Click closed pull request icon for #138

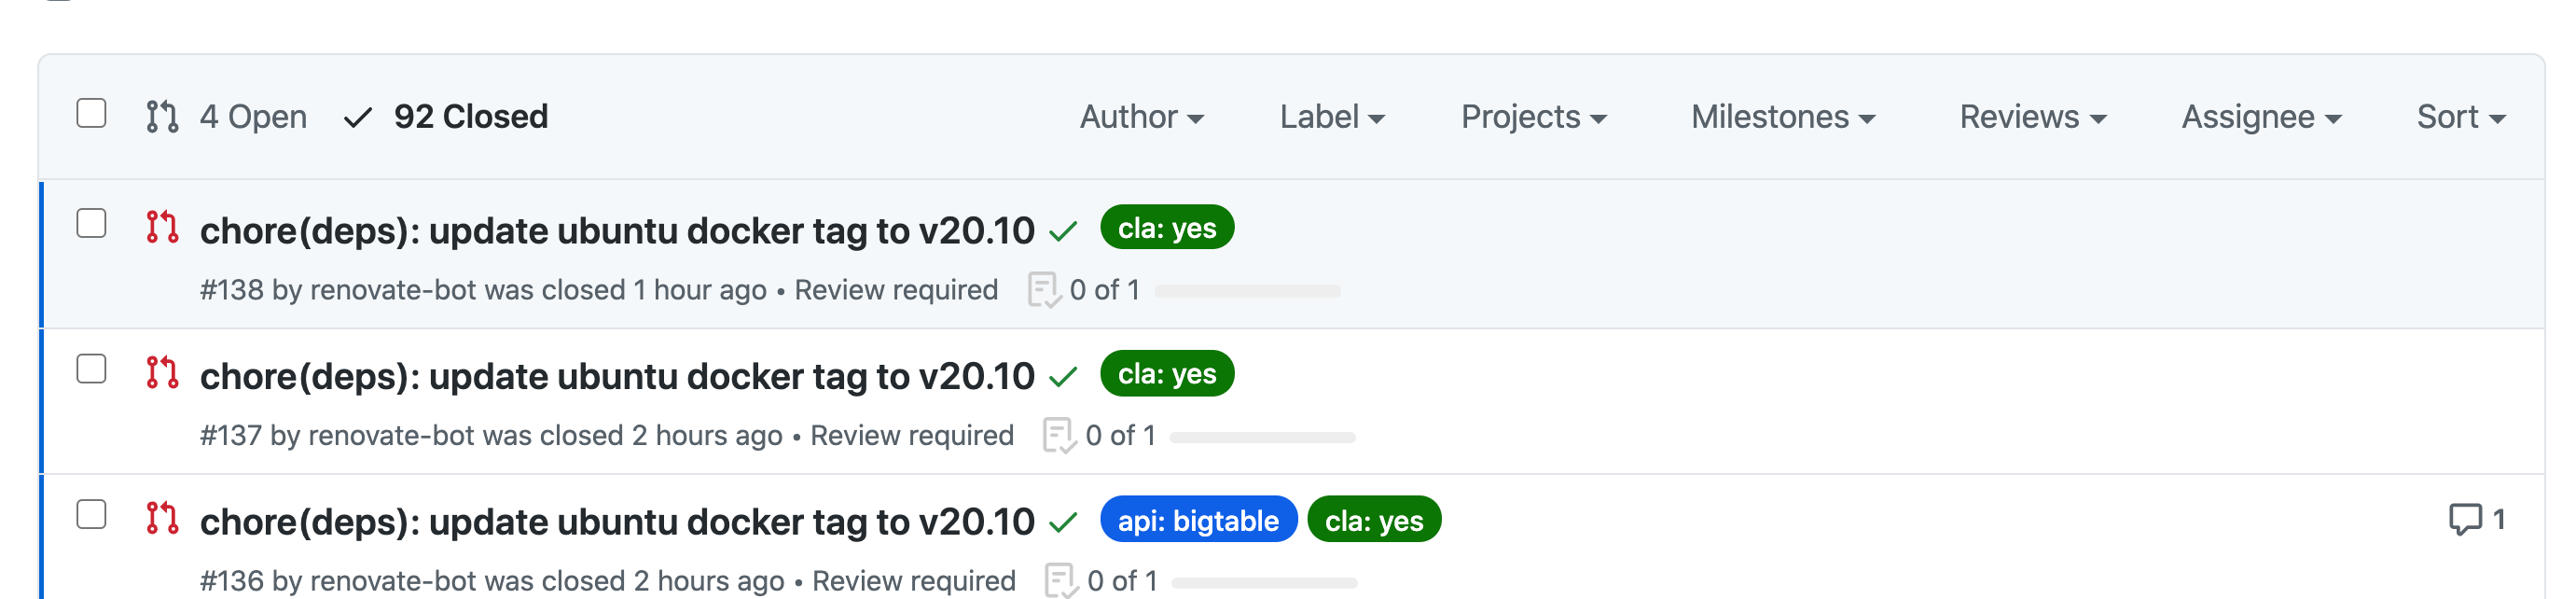pos(162,227)
